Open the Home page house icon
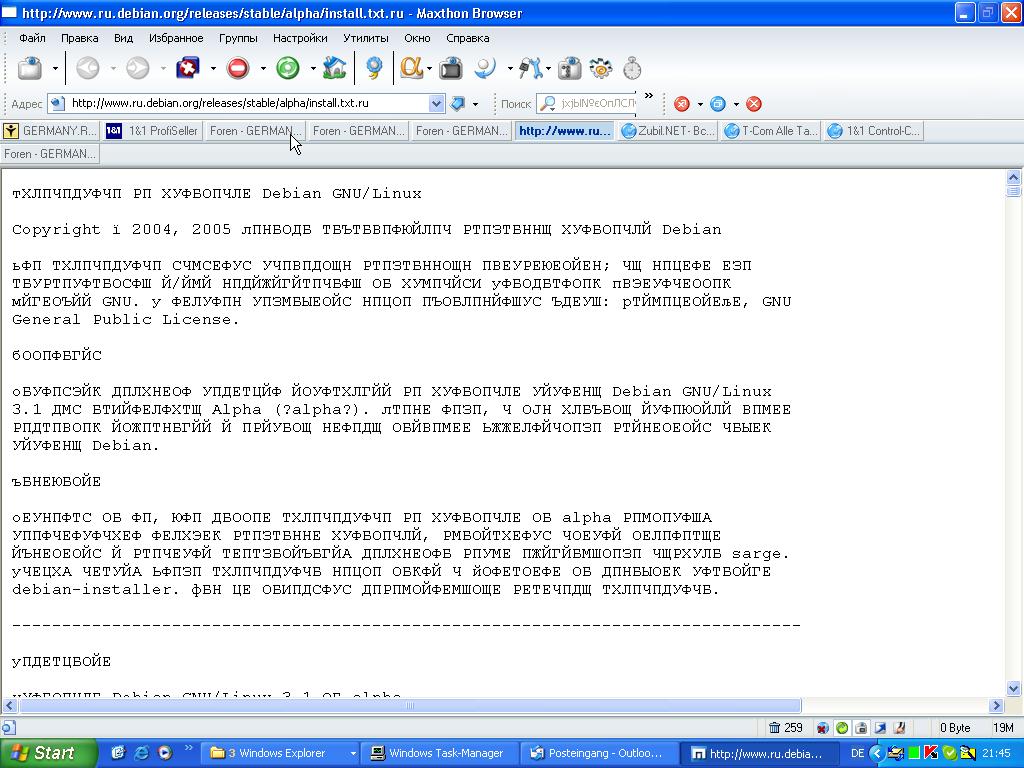The width and height of the screenshot is (1024, 768). [334, 68]
